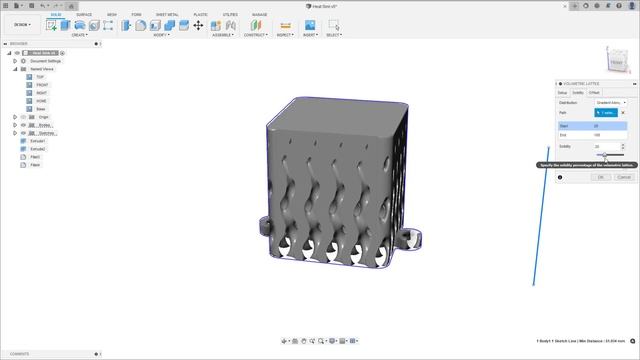Select the Combine tool in Modify
640x360 pixels.
click(169, 25)
